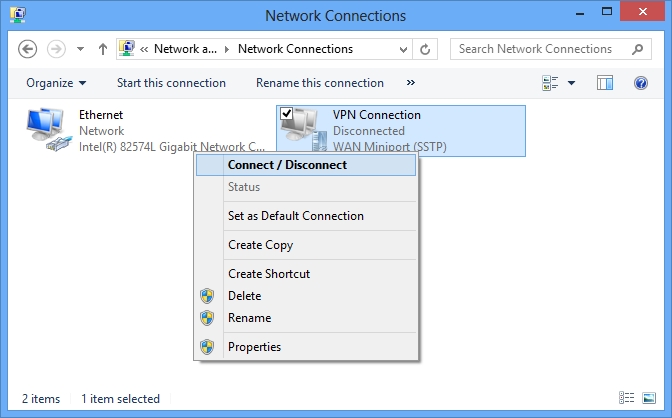Show the preview pane icon
Image resolution: width=672 pixels, height=418 pixels.
(605, 83)
